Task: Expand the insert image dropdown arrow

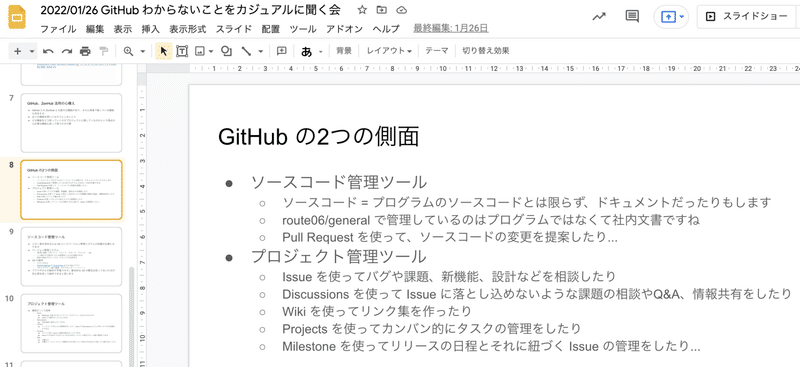Action: (211, 51)
